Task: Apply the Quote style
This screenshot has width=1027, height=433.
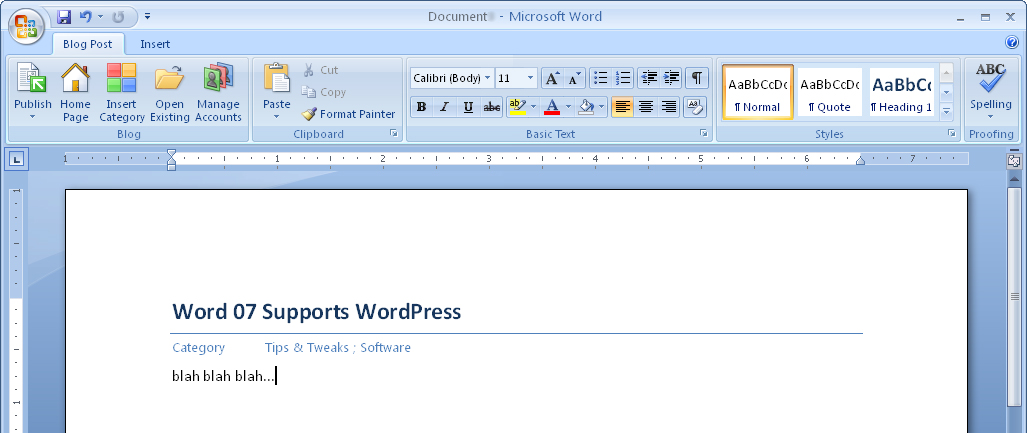Action: pyautogui.click(x=829, y=92)
